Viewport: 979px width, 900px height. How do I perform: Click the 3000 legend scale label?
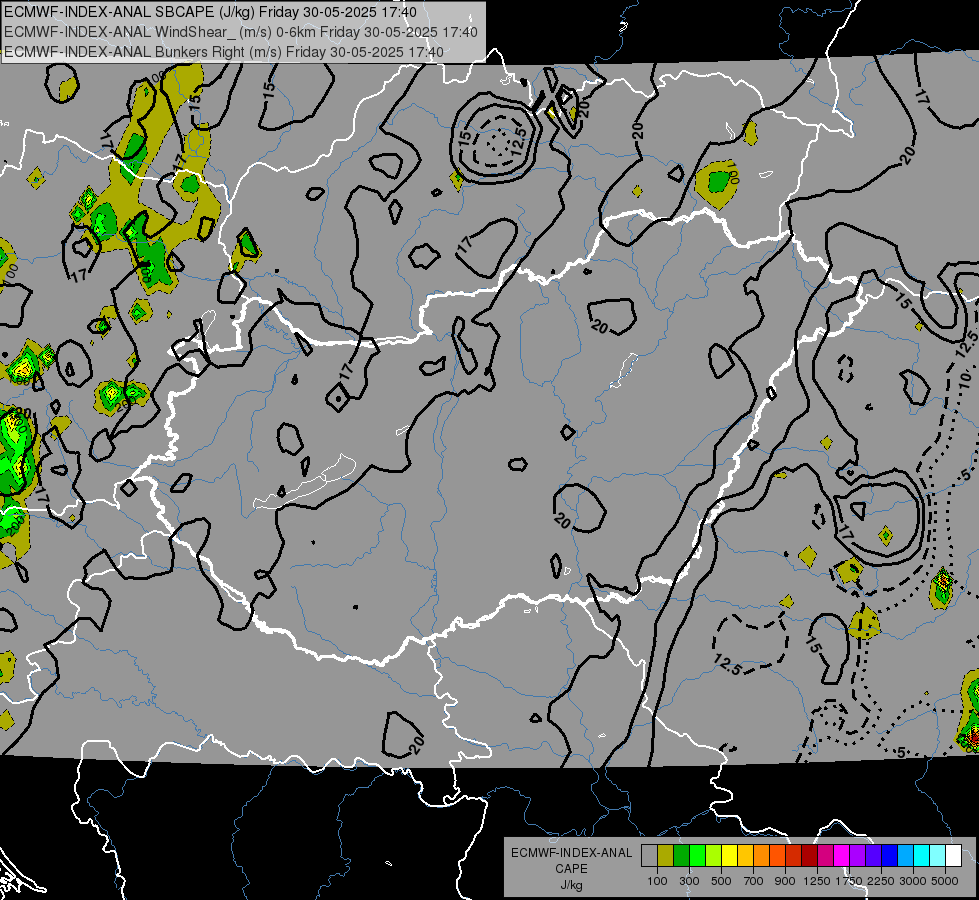click(x=913, y=881)
